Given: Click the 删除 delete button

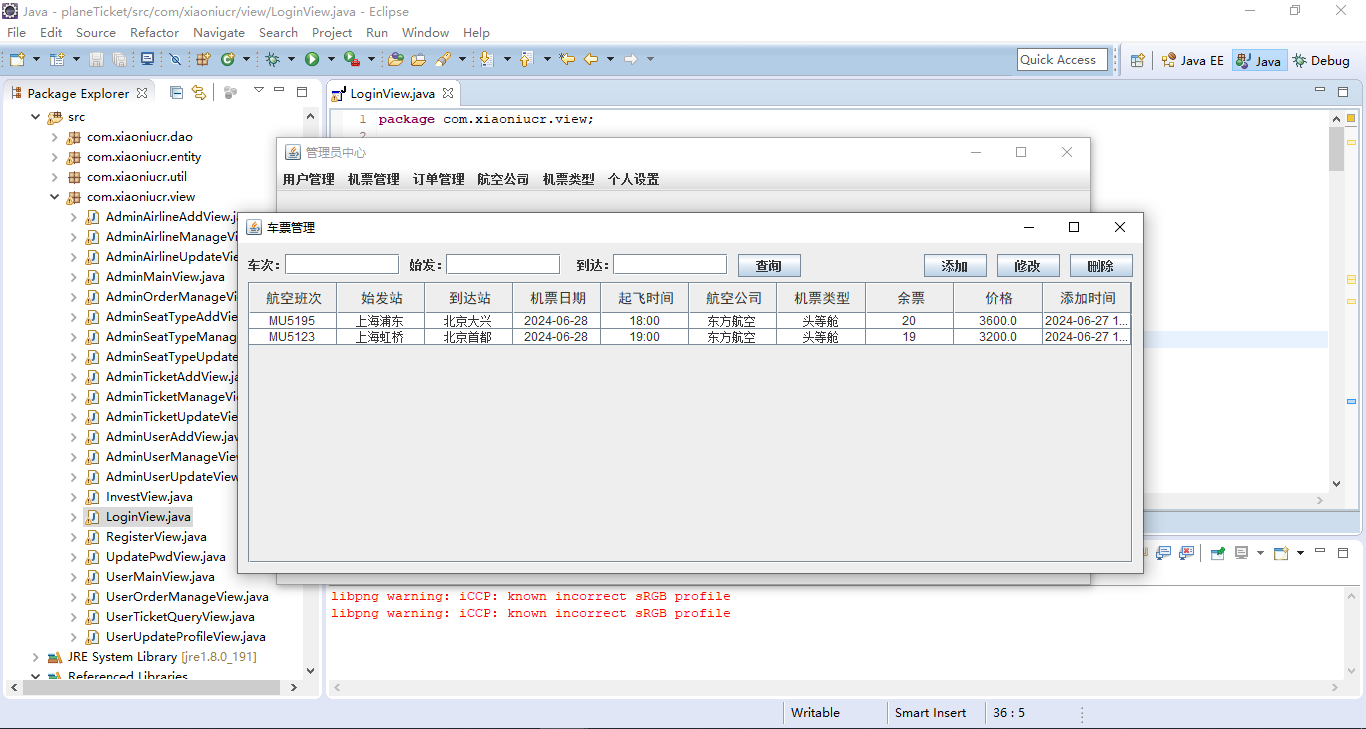Looking at the screenshot, I should coord(1101,266).
